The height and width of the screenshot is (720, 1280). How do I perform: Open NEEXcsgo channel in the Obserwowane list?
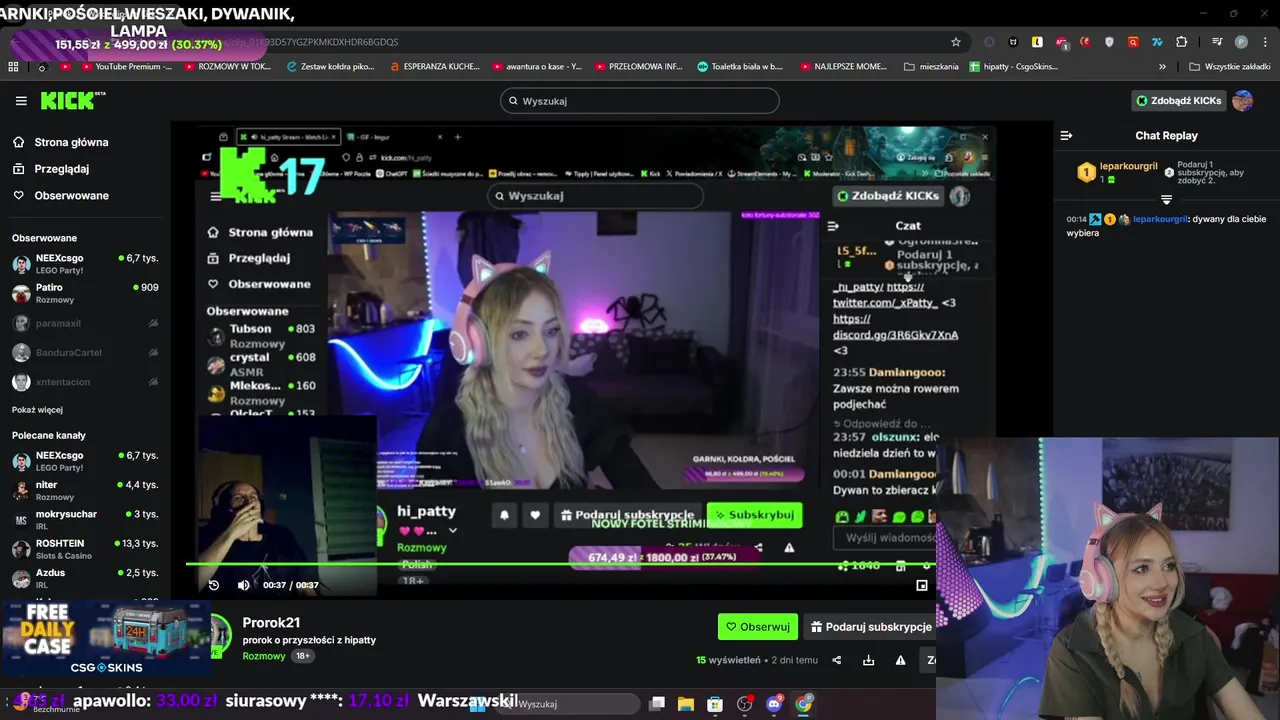point(84,264)
